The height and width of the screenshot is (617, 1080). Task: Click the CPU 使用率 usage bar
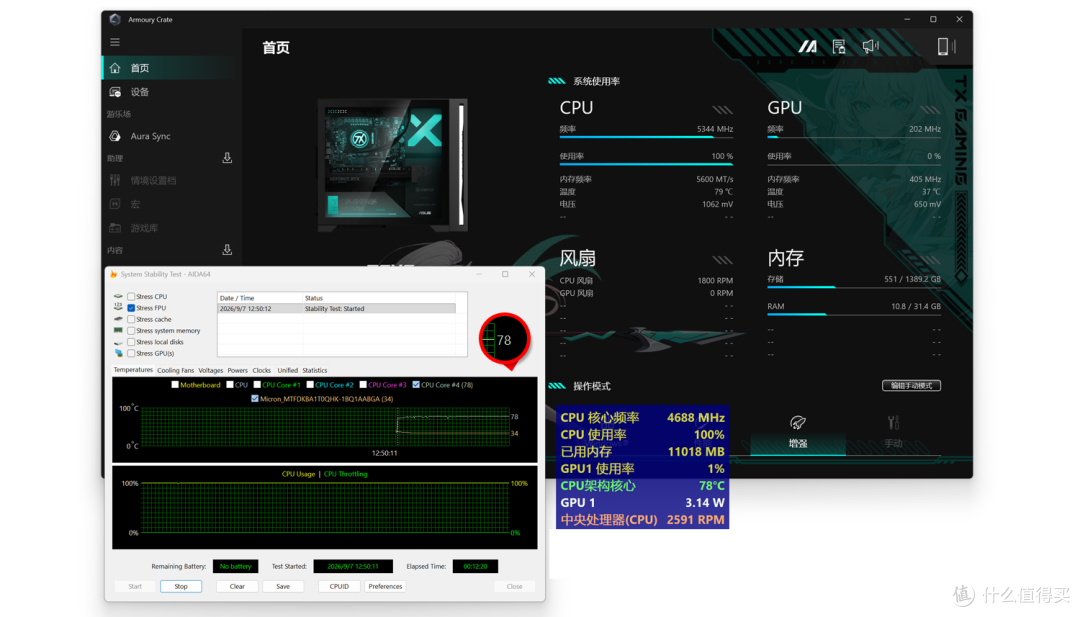pos(646,165)
